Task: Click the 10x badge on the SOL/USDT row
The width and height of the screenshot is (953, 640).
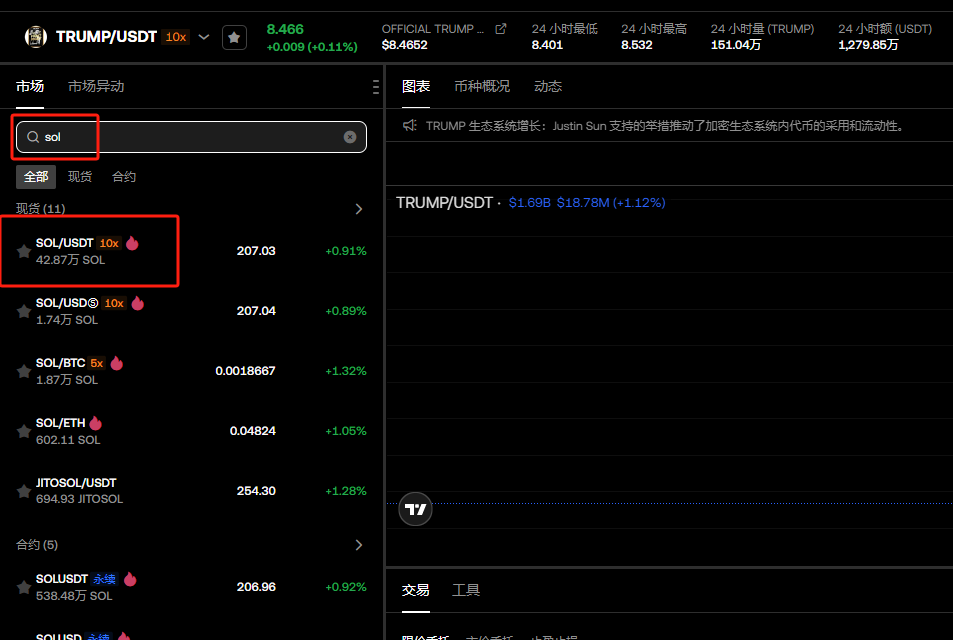Action: pyautogui.click(x=109, y=243)
